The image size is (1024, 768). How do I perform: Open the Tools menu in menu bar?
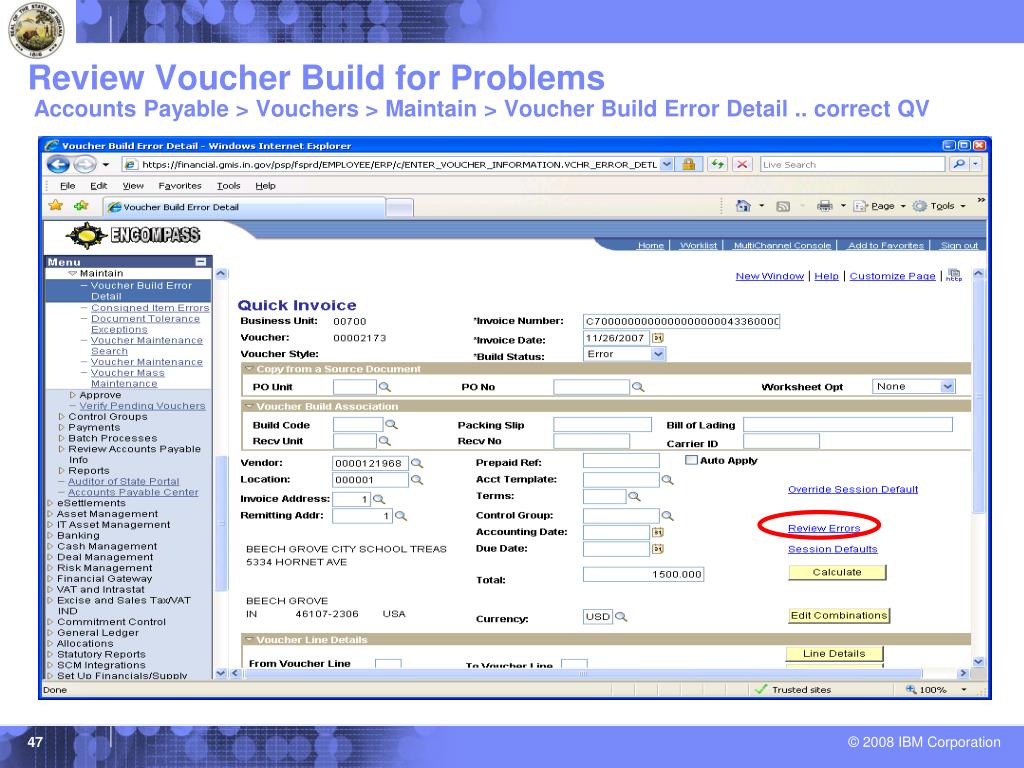pos(229,185)
